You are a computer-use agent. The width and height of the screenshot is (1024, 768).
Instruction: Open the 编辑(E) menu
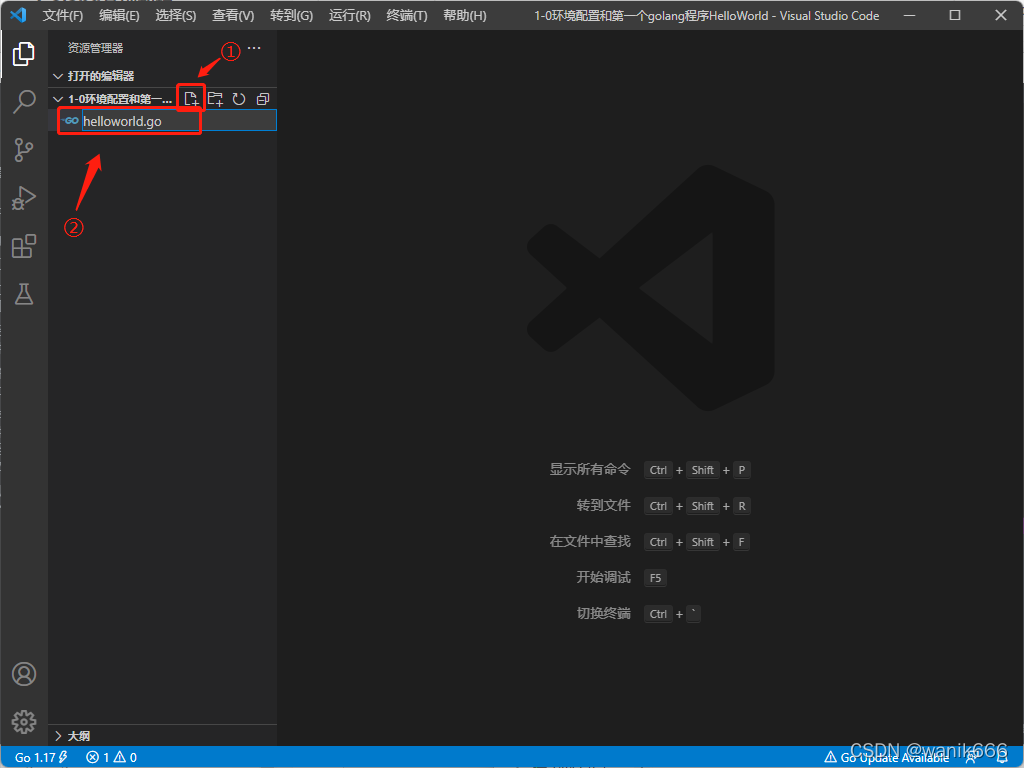click(119, 15)
